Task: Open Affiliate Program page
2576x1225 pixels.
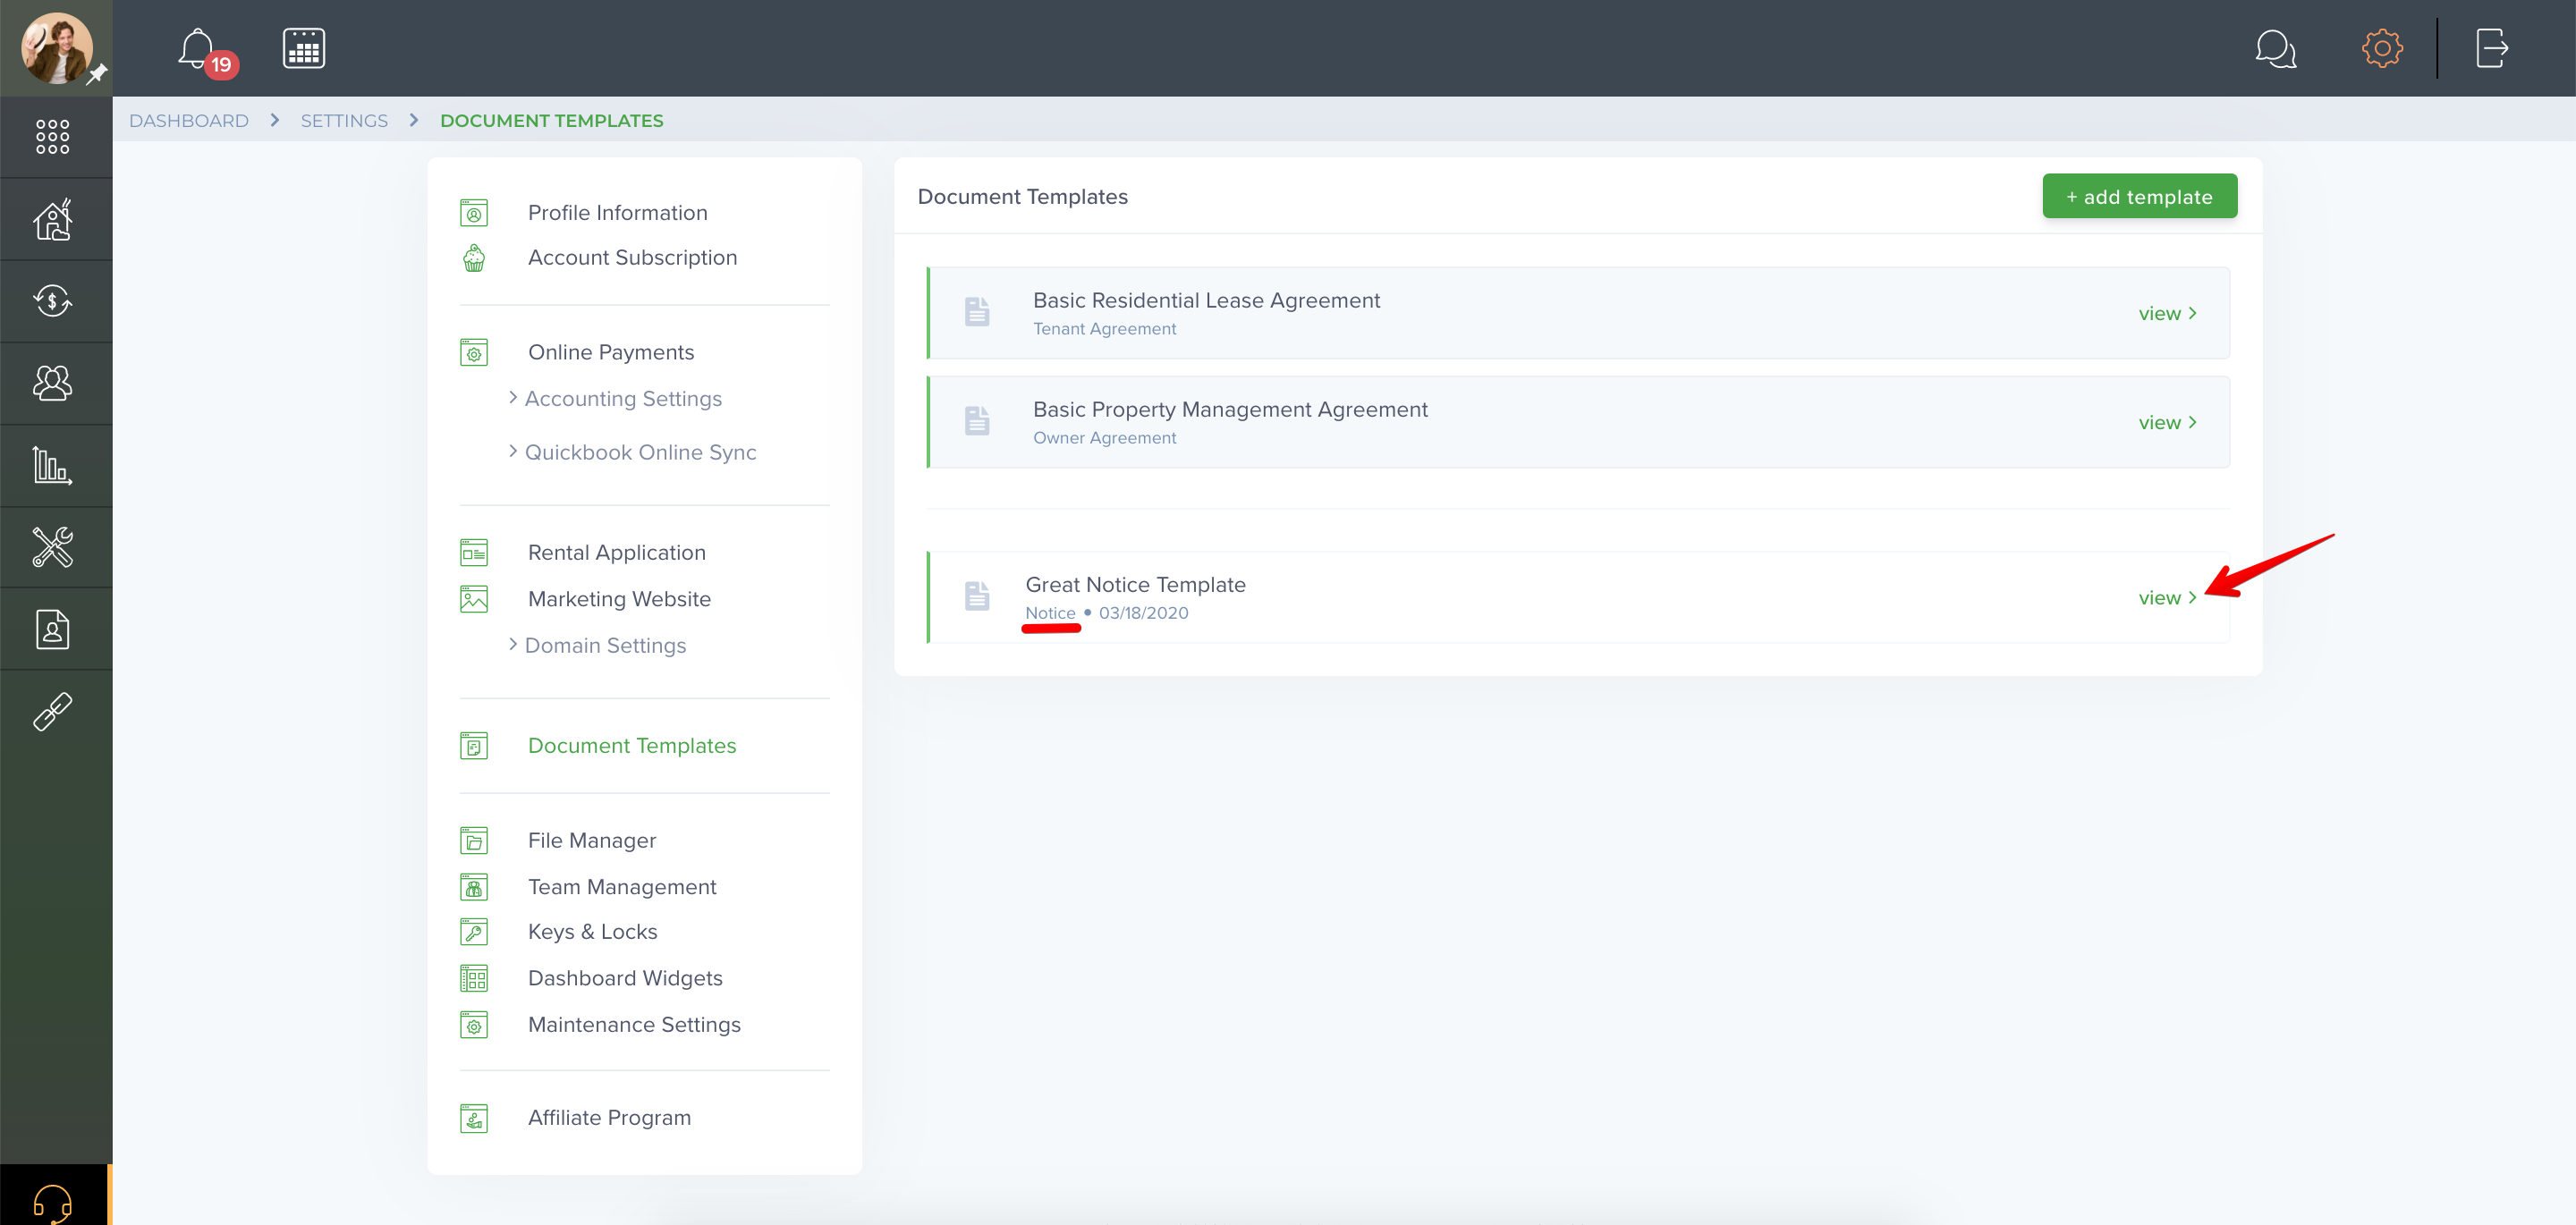Action: point(609,1118)
